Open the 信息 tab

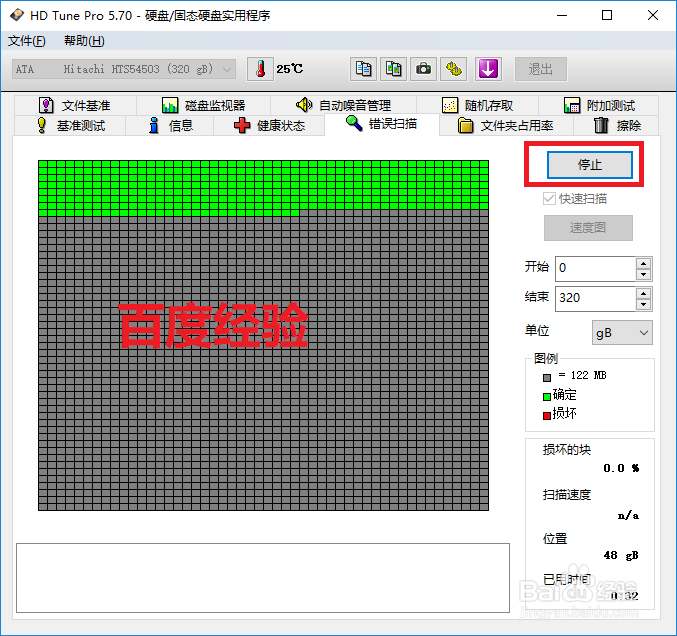pos(170,126)
